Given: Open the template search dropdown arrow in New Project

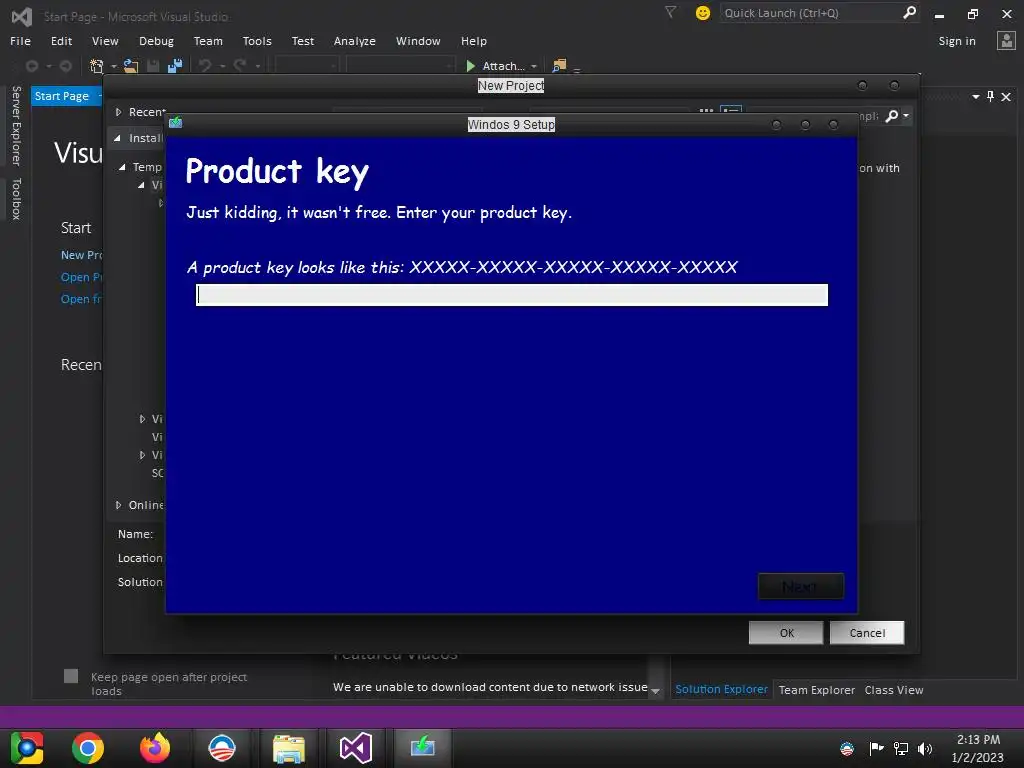Looking at the screenshot, I should 906,116.
